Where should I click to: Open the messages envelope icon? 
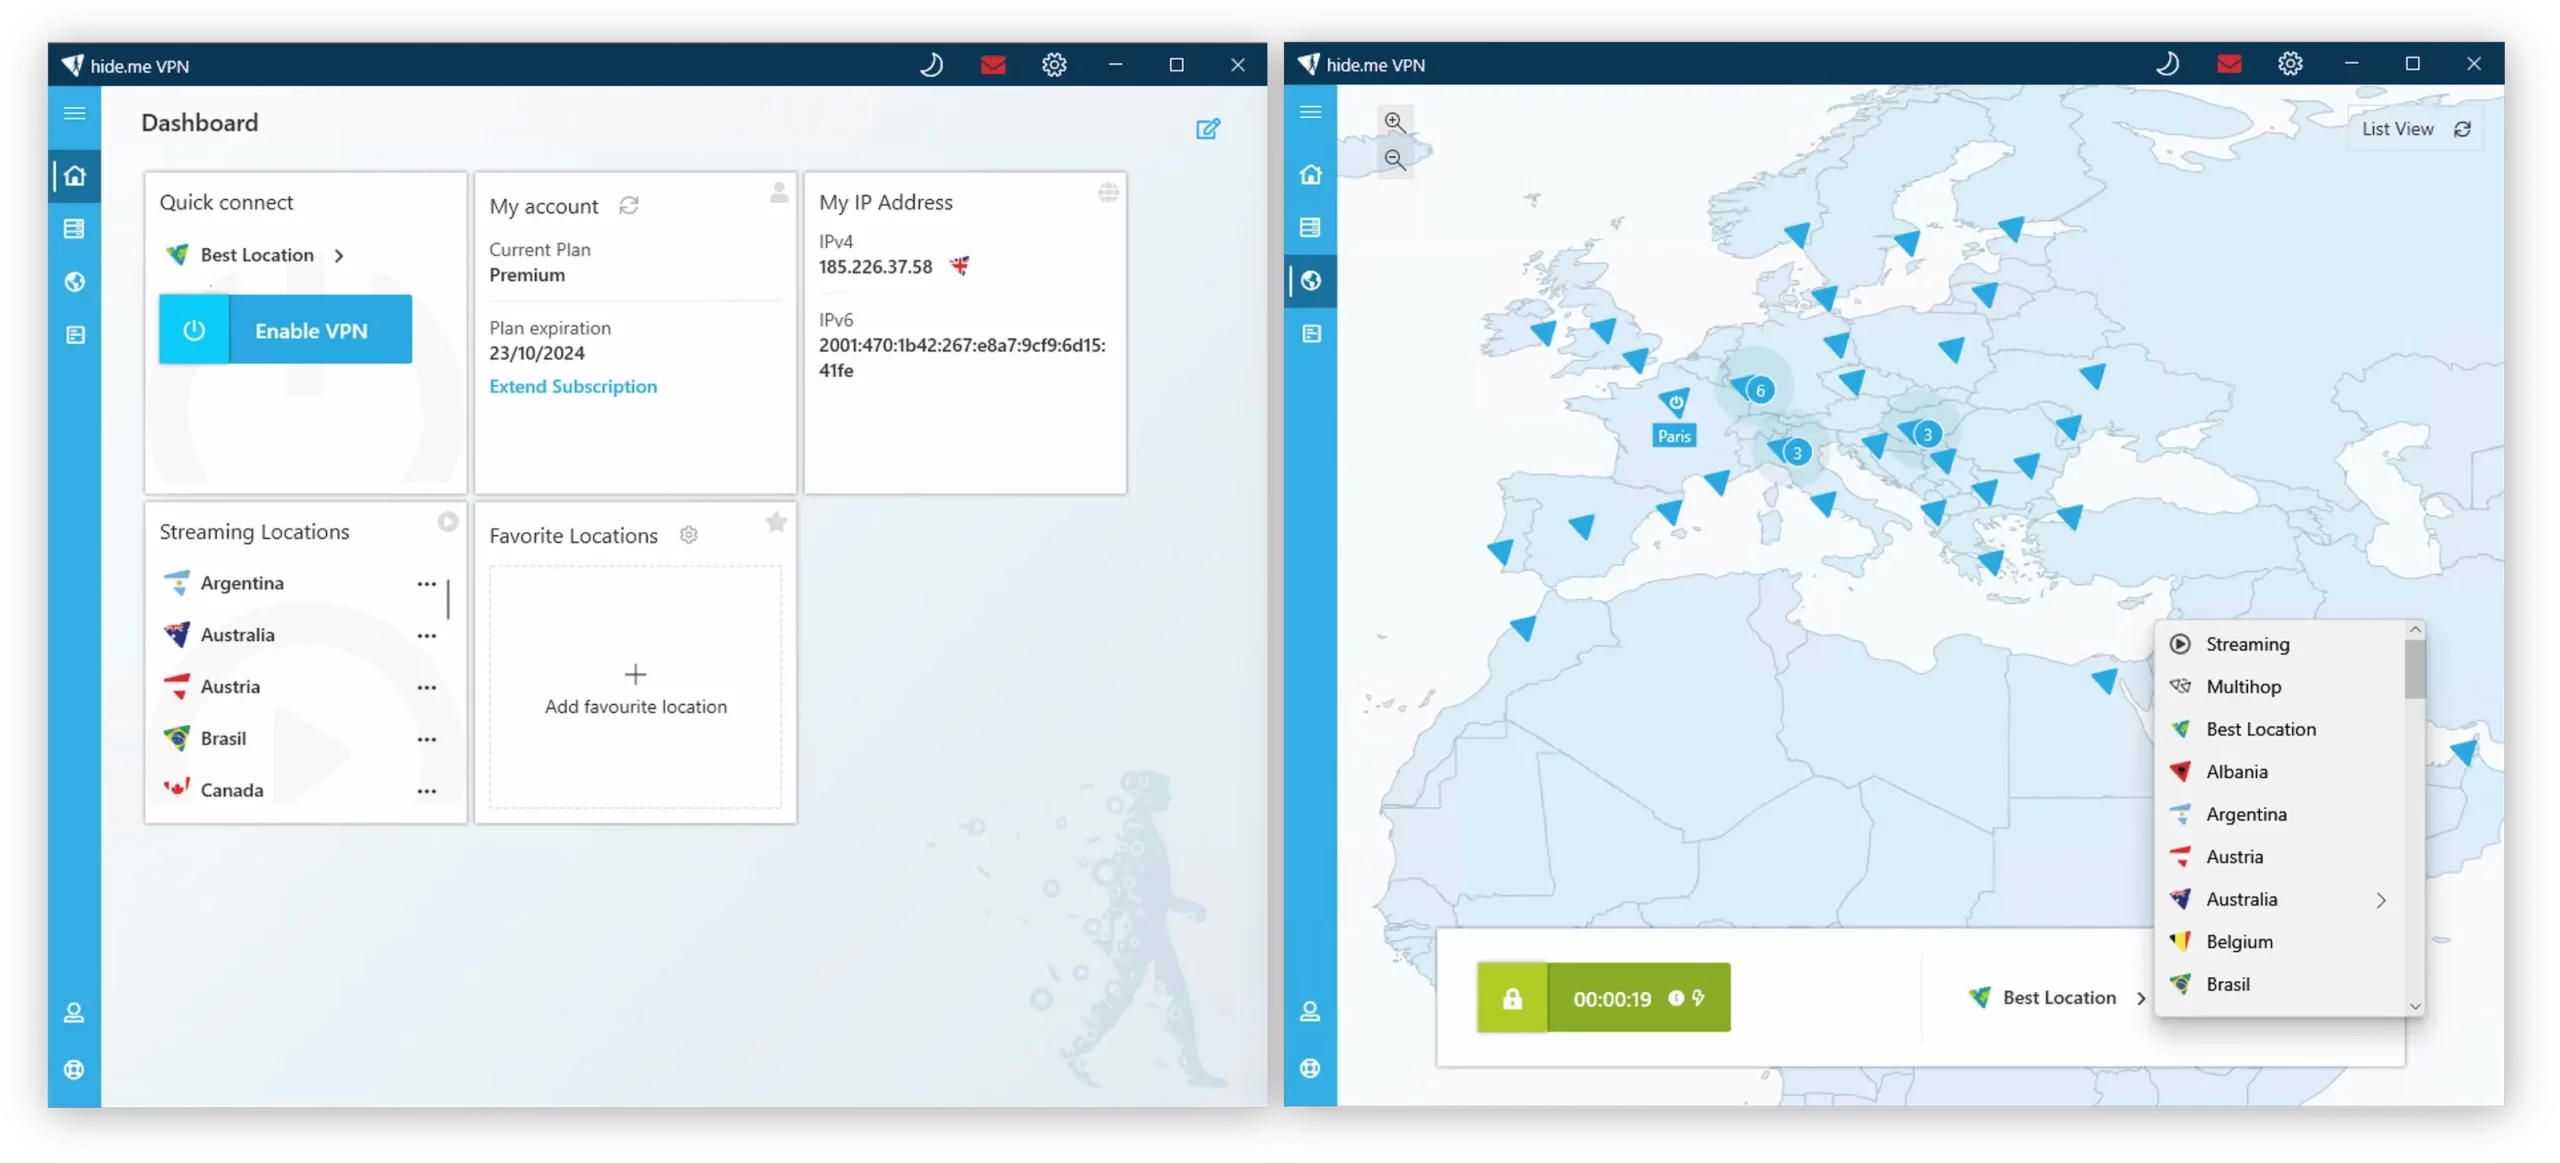click(992, 64)
